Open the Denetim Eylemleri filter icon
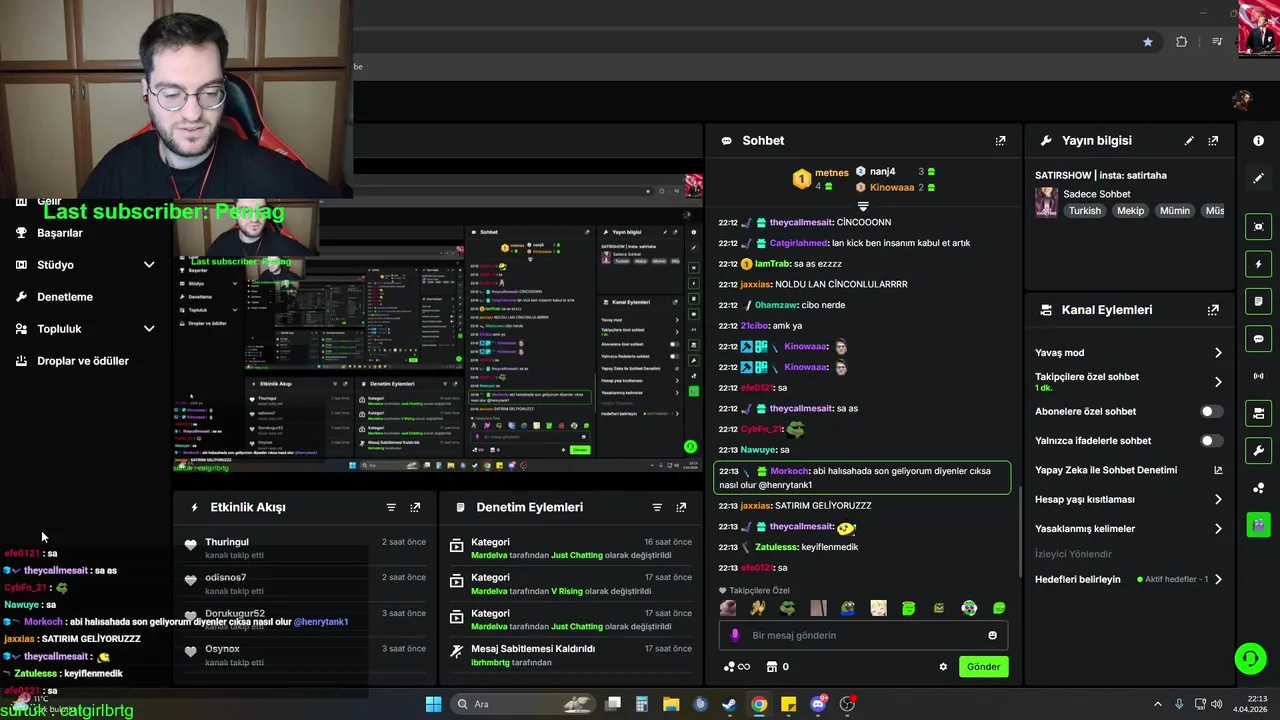This screenshot has width=1280, height=720. [657, 507]
